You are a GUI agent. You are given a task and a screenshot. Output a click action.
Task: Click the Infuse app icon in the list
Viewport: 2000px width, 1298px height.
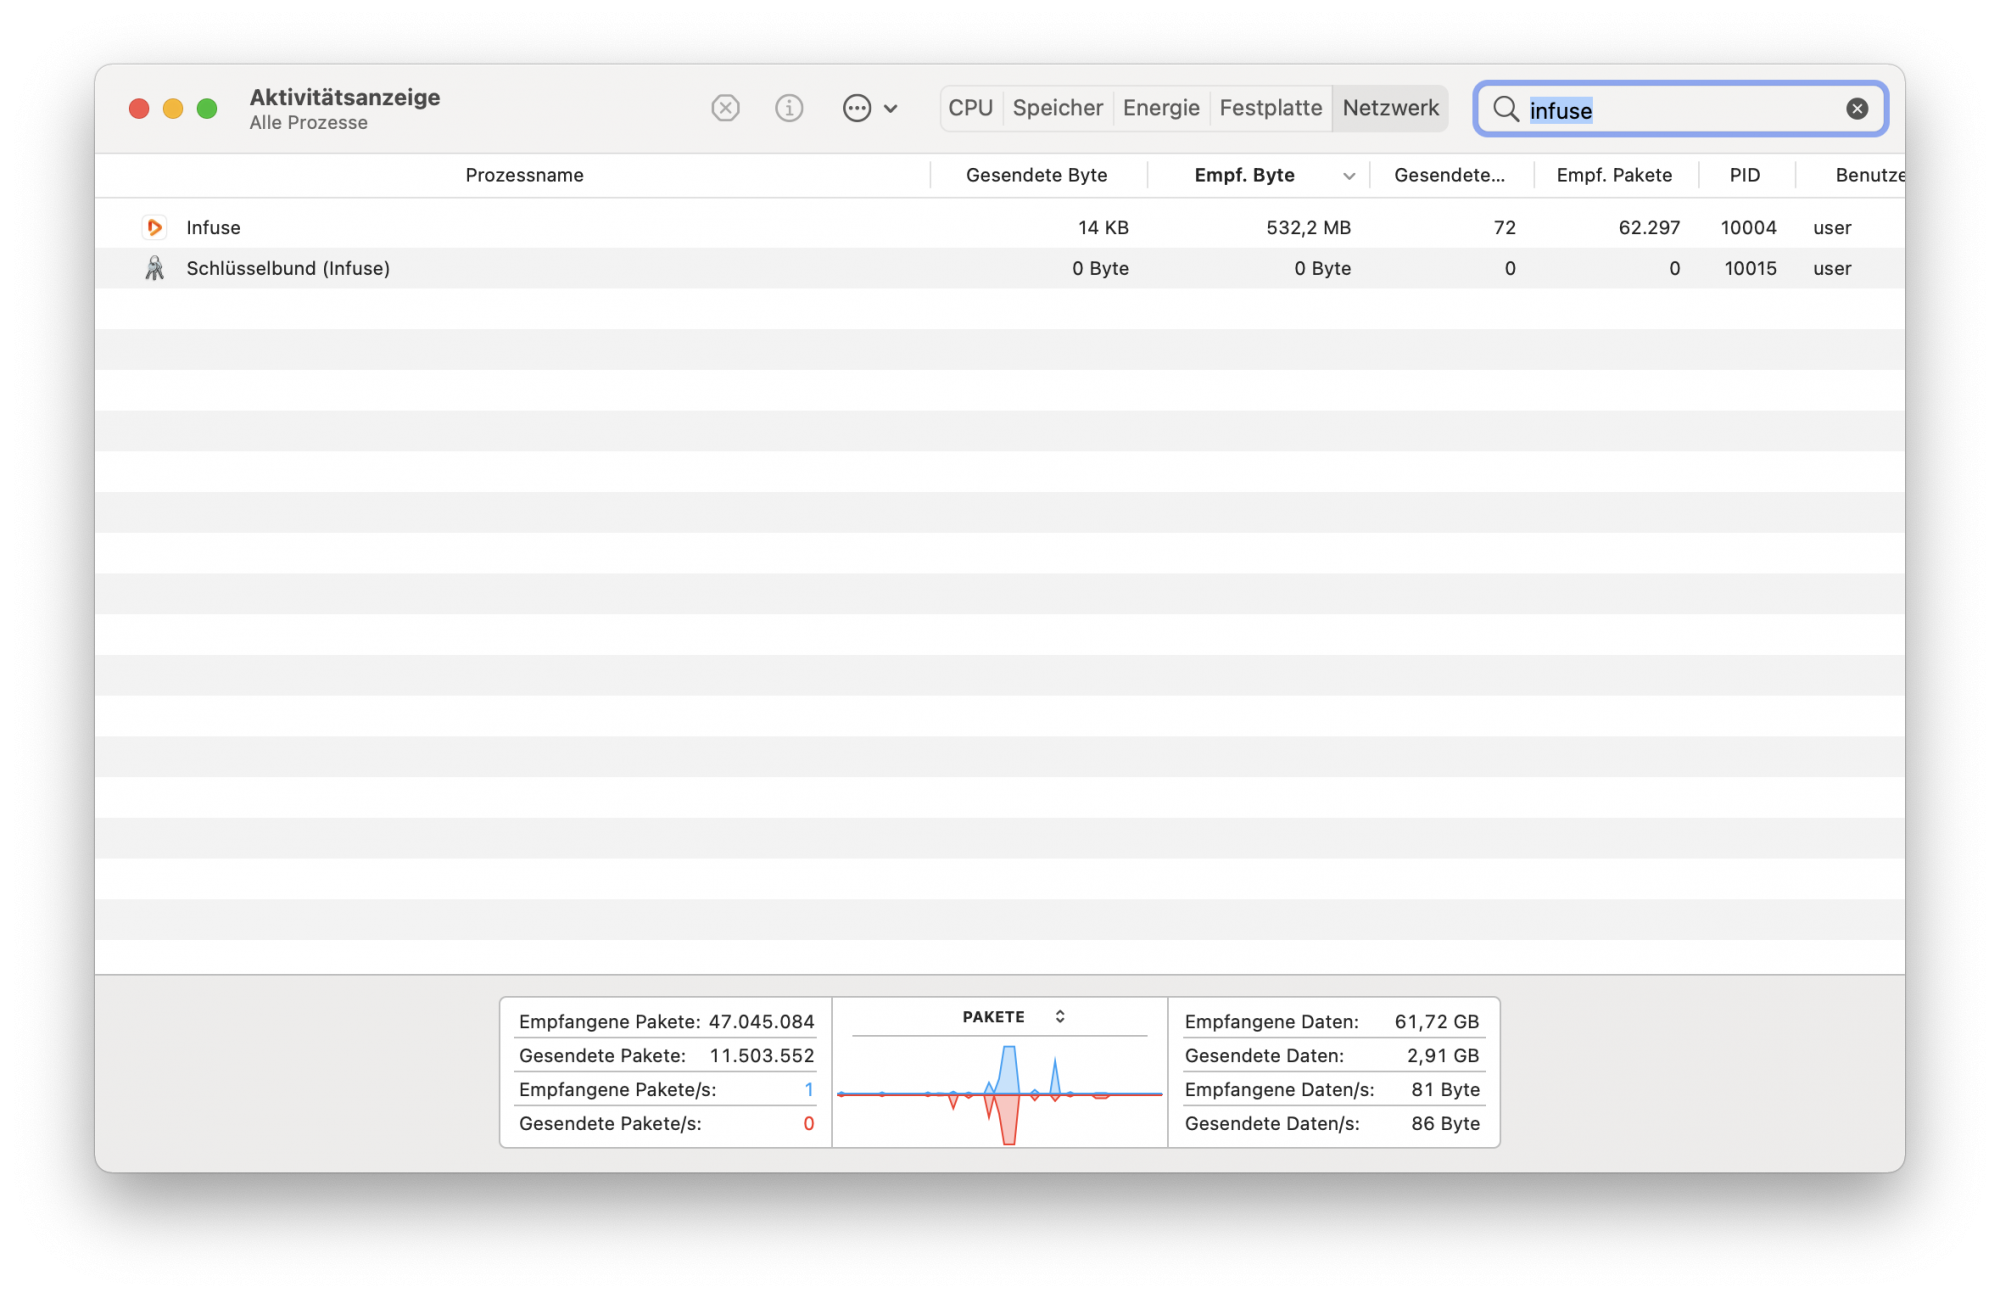[x=154, y=227]
